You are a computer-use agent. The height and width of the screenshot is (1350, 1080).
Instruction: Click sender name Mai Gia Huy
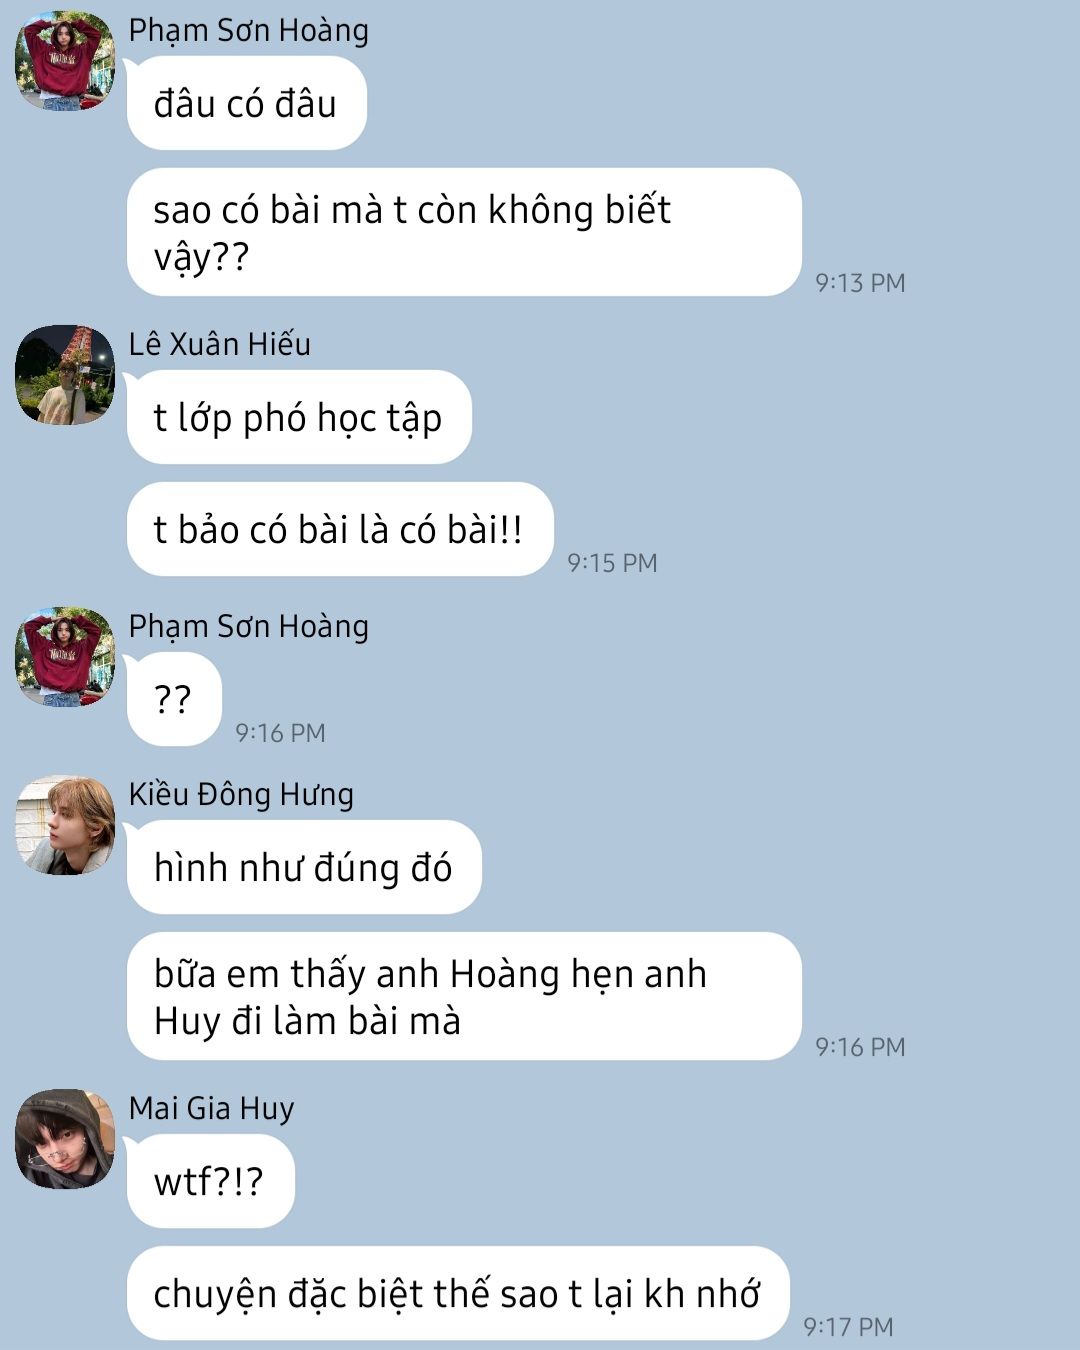tap(211, 1108)
